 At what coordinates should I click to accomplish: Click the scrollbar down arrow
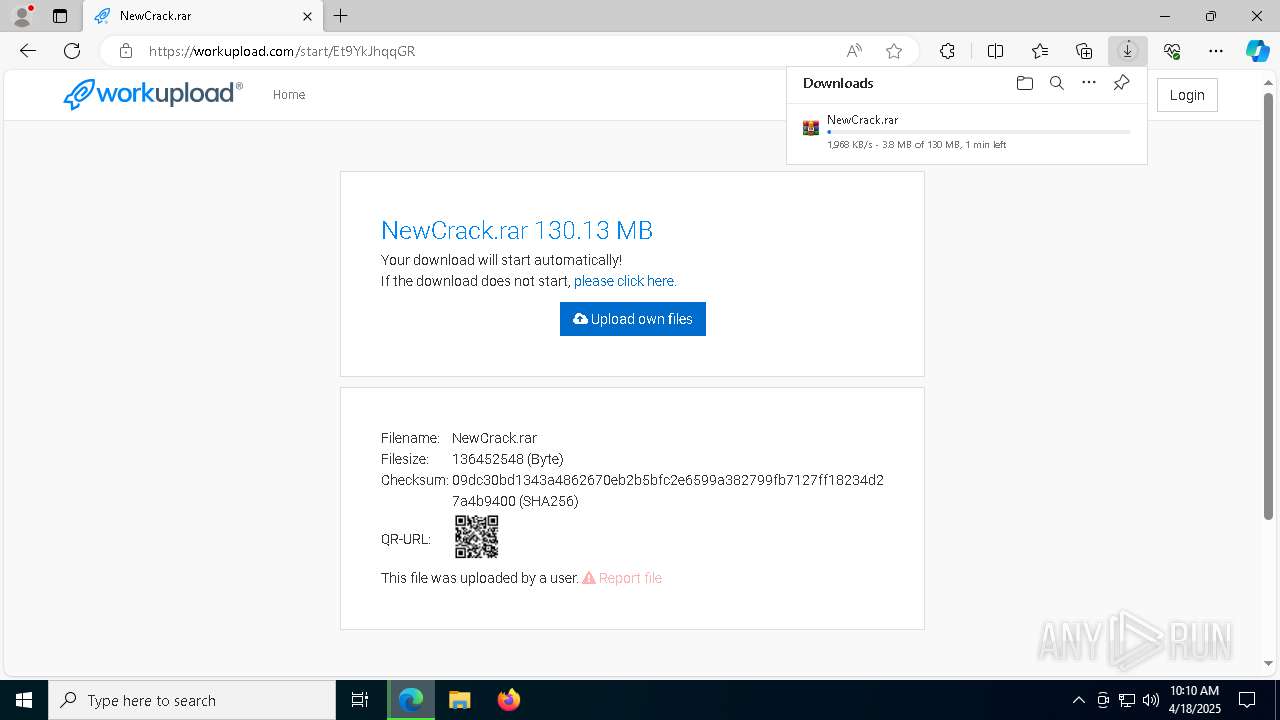coord(1269,663)
